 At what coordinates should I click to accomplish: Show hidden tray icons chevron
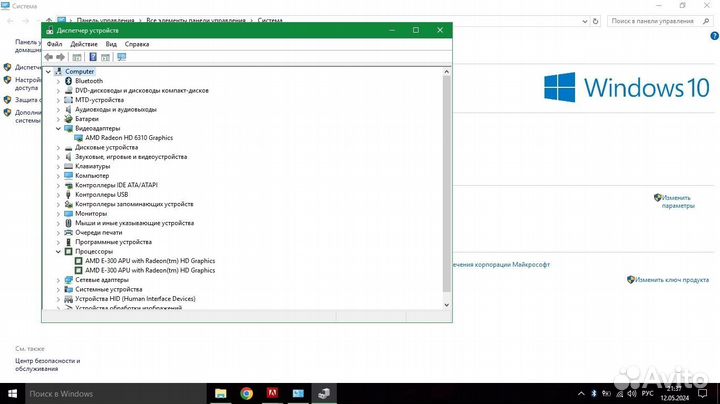581,393
